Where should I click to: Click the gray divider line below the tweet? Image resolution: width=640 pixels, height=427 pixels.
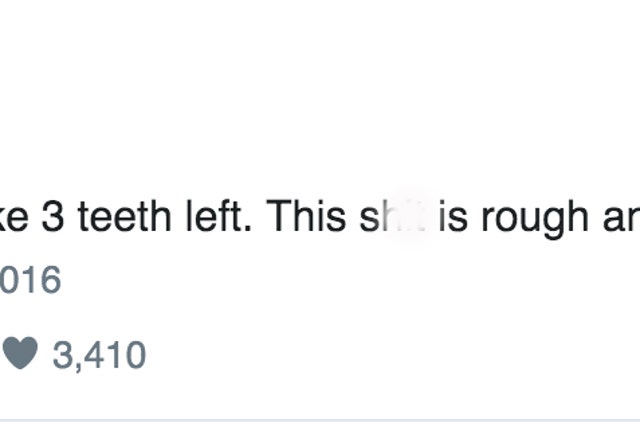coord(320,420)
